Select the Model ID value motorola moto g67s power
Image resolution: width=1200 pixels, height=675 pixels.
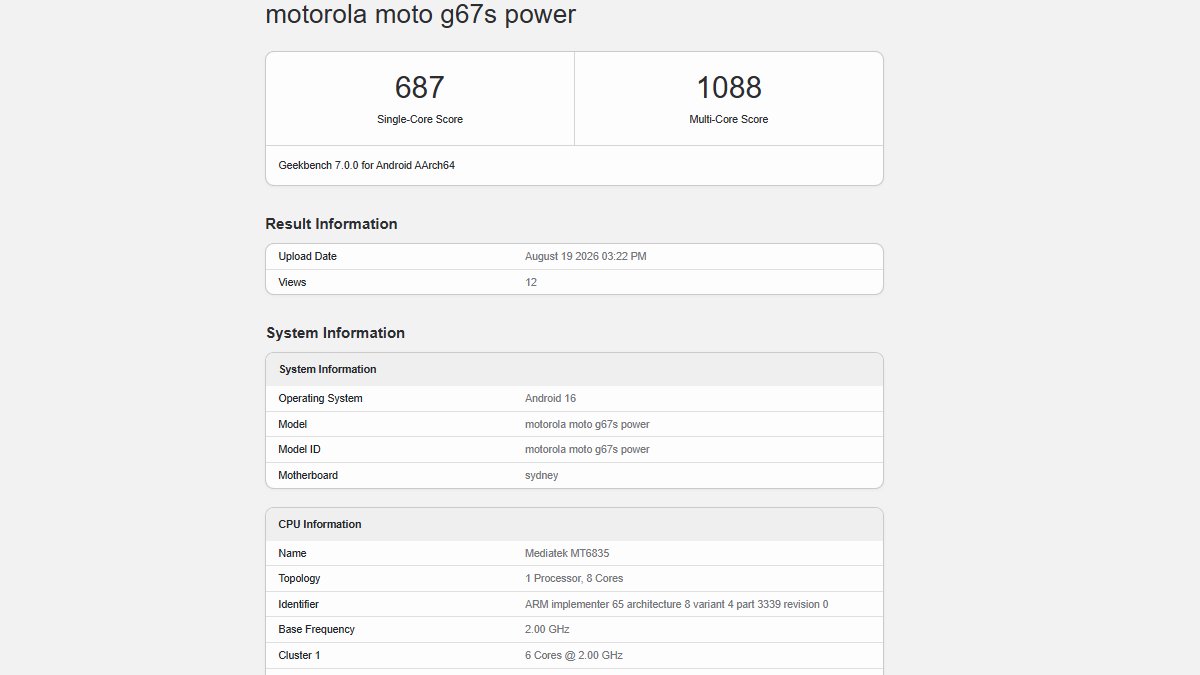click(x=587, y=449)
